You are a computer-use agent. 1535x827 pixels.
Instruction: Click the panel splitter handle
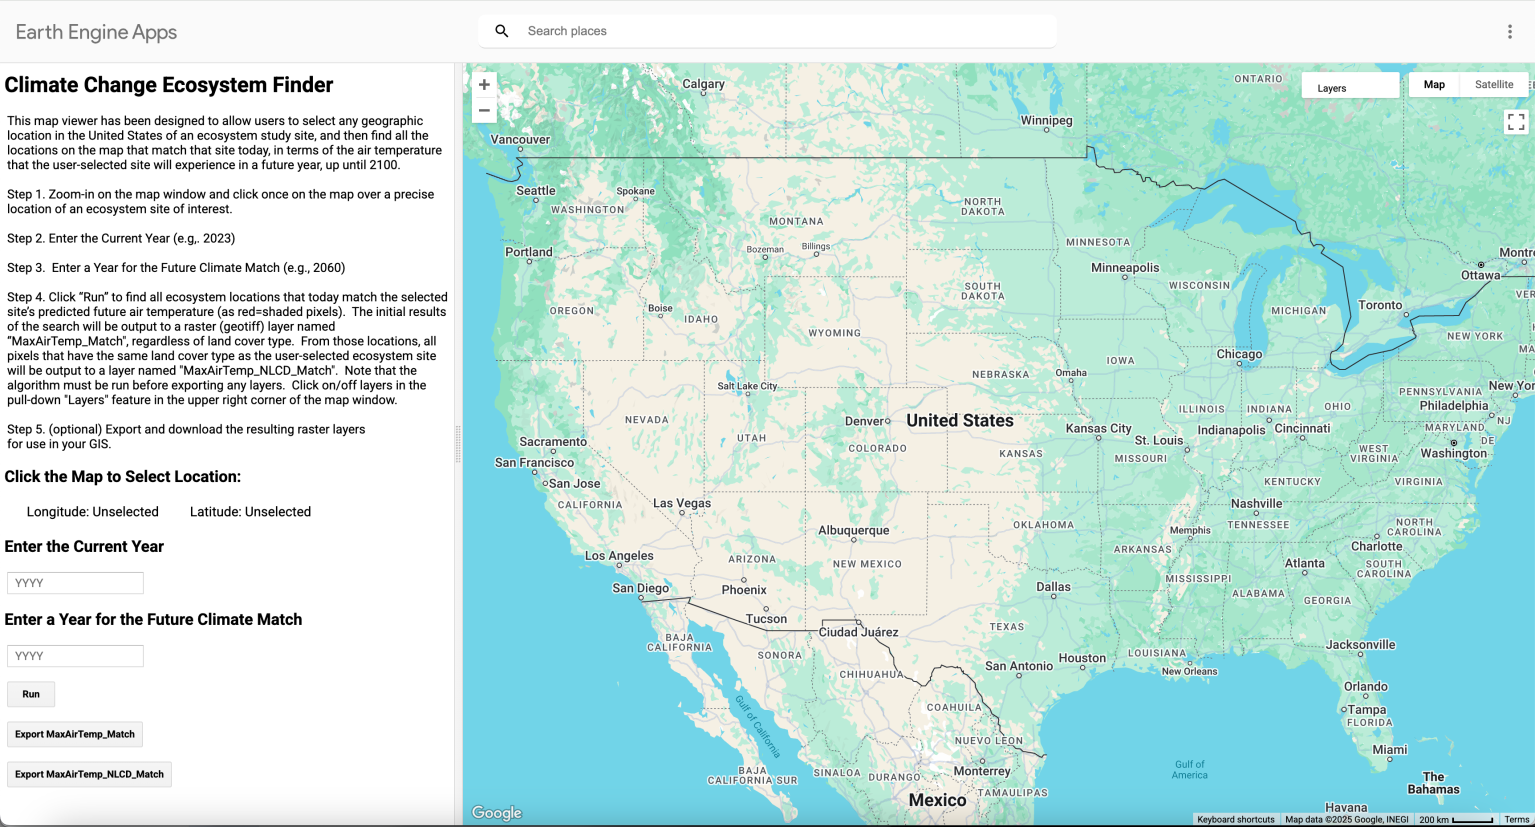458,443
